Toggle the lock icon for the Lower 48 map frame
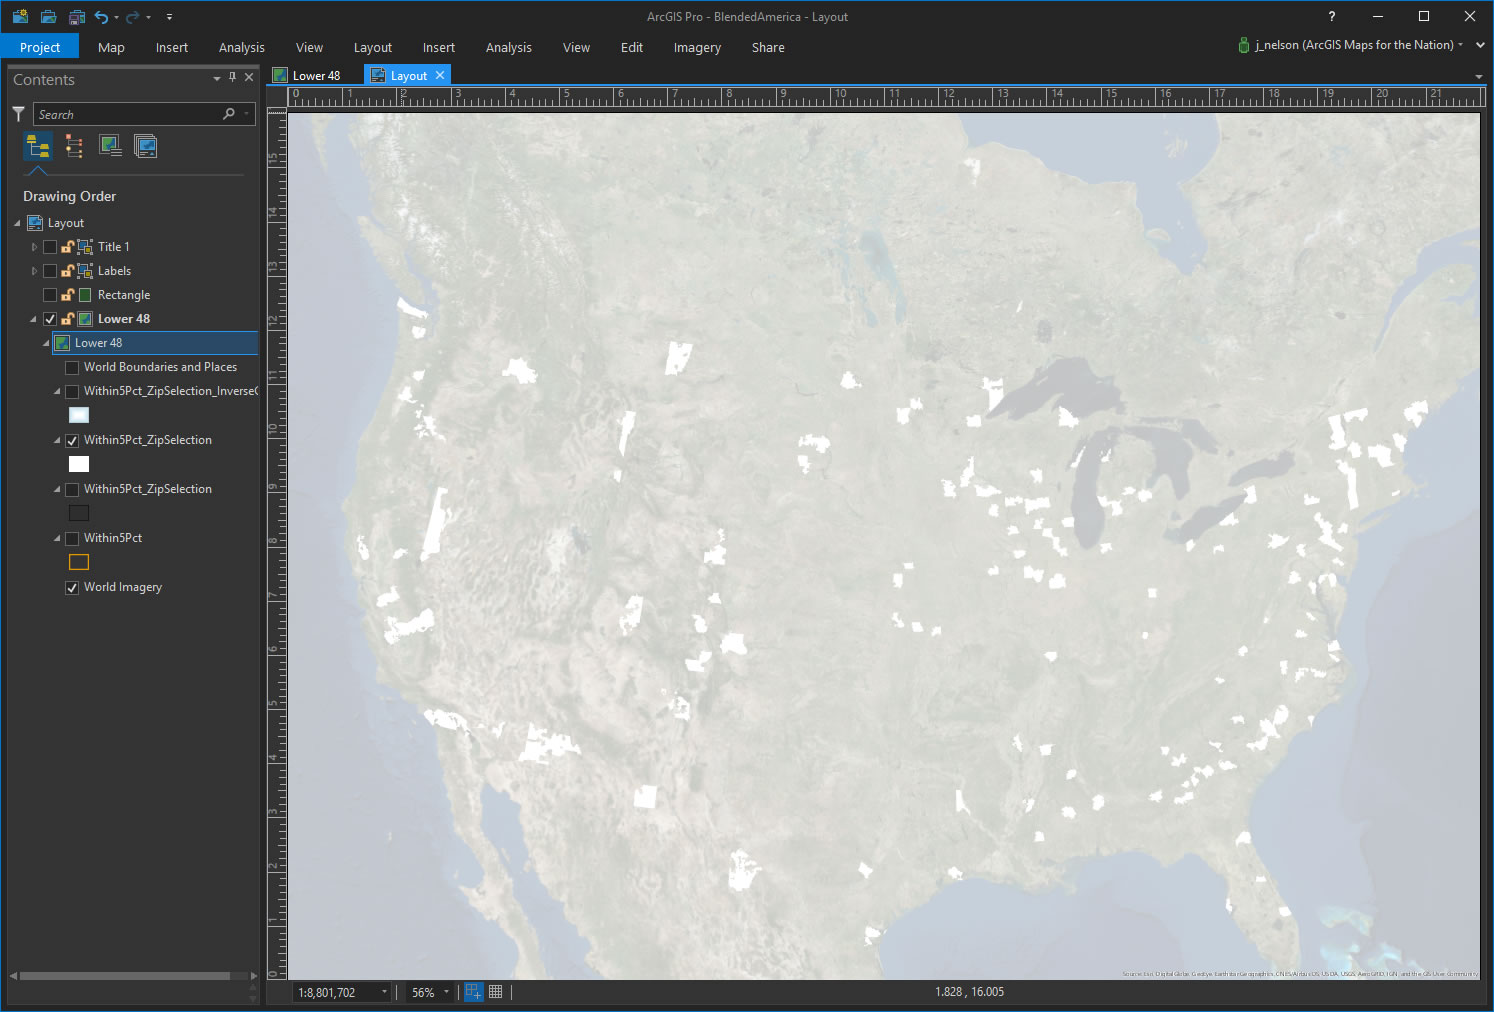Image resolution: width=1494 pixels, height=1012 pixels. pyautogui.click(x=67, y=318)
